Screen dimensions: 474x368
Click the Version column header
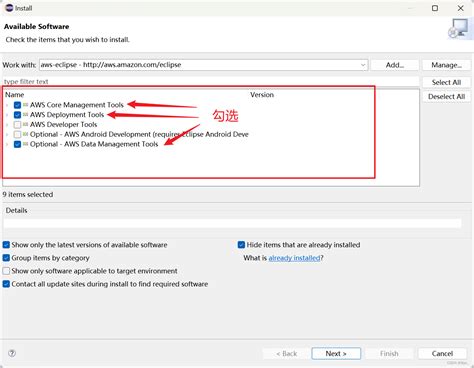[262, 95]
